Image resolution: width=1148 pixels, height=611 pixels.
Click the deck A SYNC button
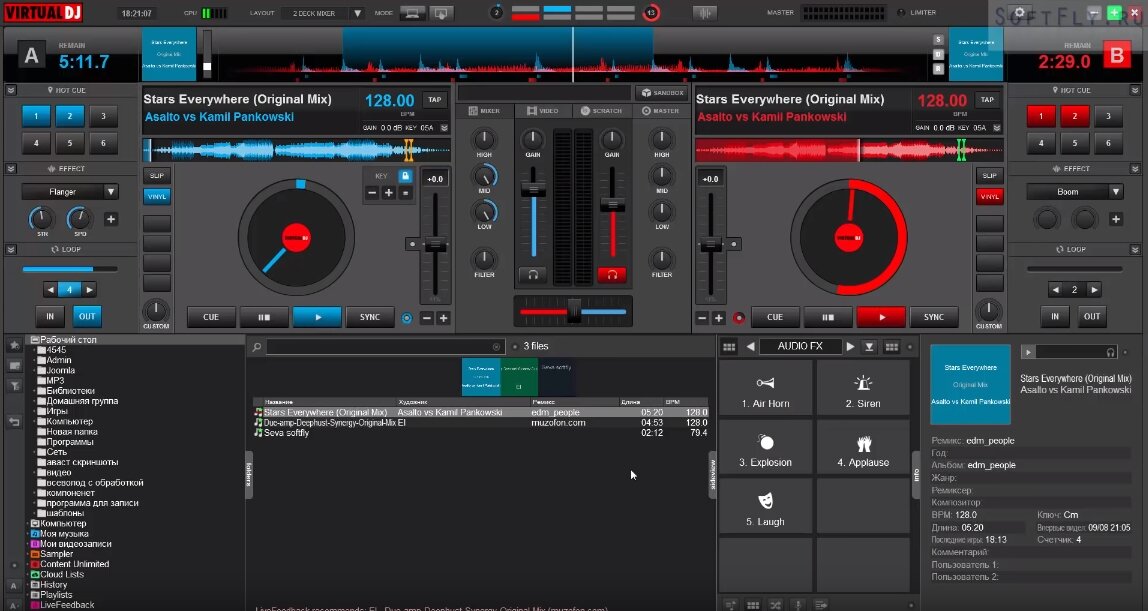(370, 318)
